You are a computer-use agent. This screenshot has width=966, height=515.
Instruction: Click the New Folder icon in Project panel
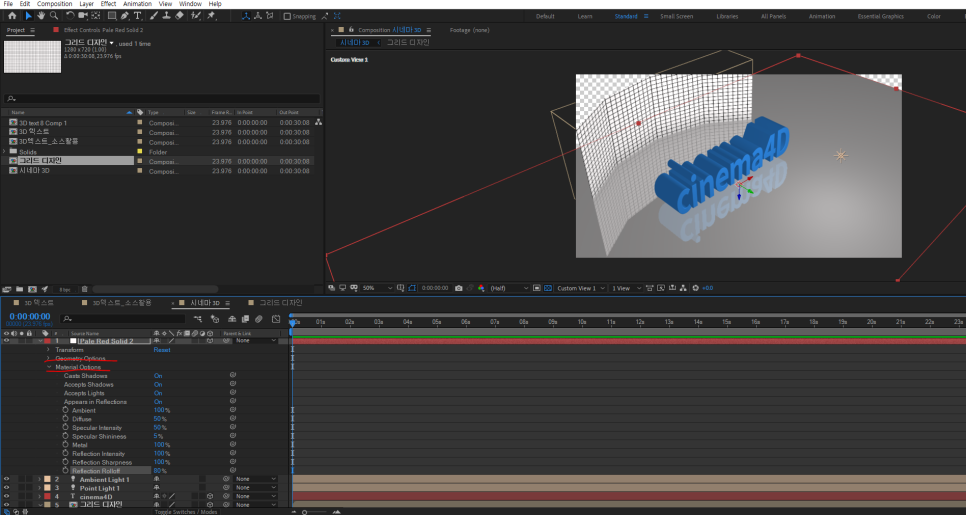click(x=20, y=289)
